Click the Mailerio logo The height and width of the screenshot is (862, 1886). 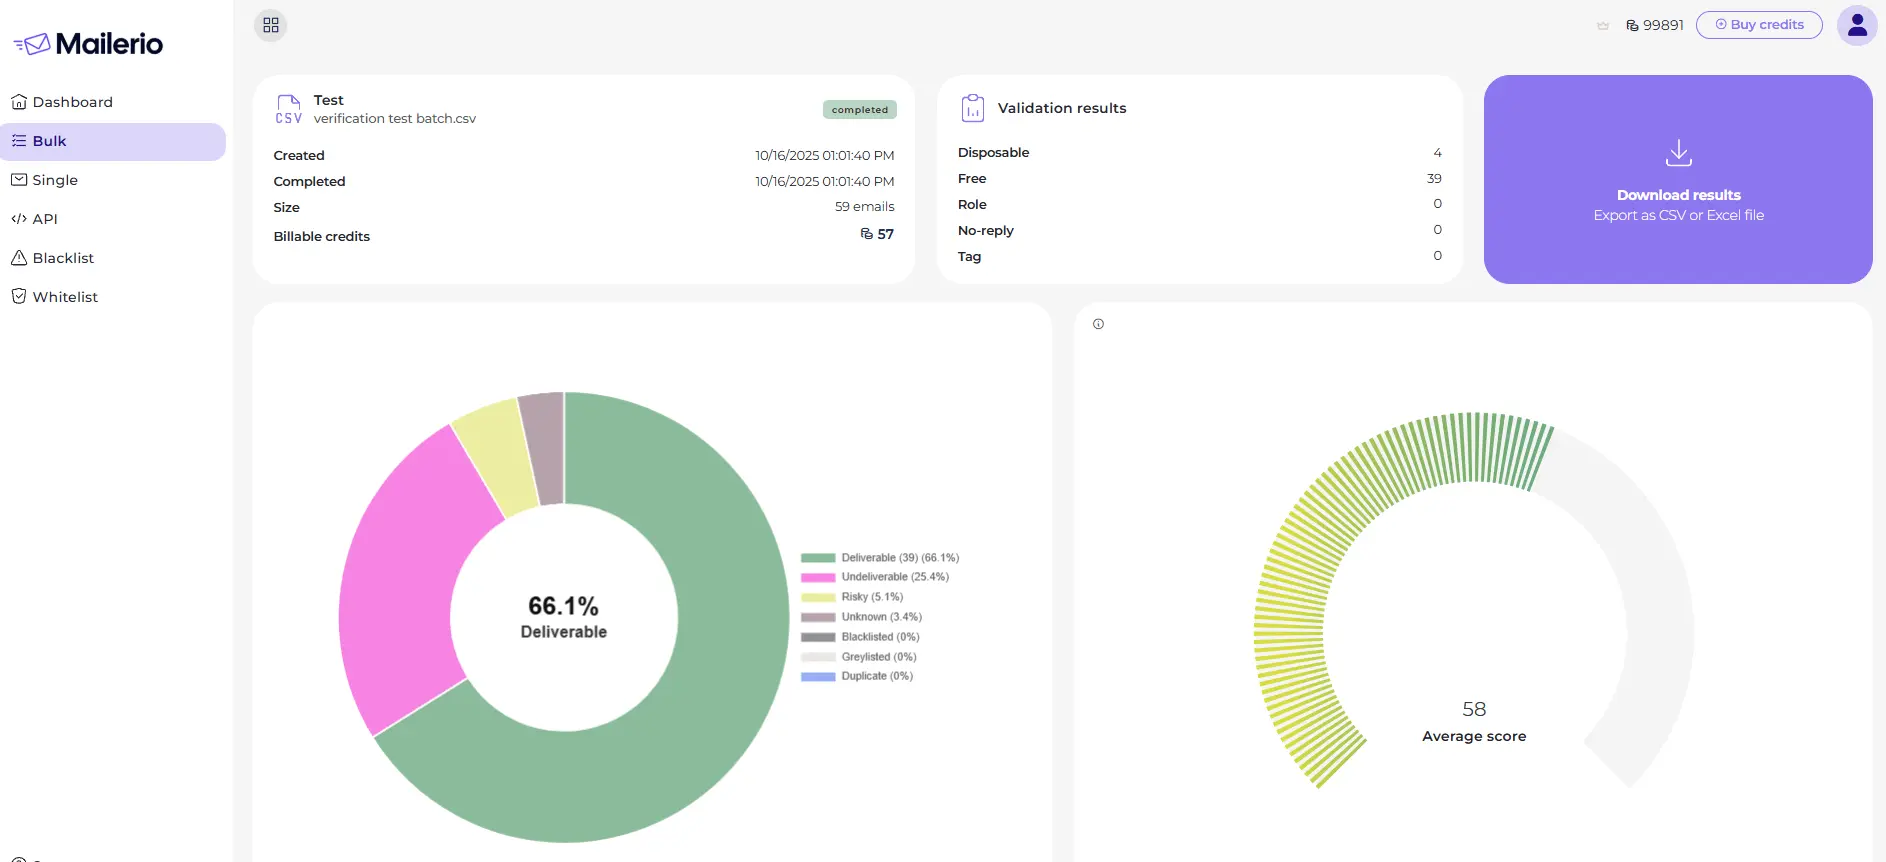(x=88, y=44)
